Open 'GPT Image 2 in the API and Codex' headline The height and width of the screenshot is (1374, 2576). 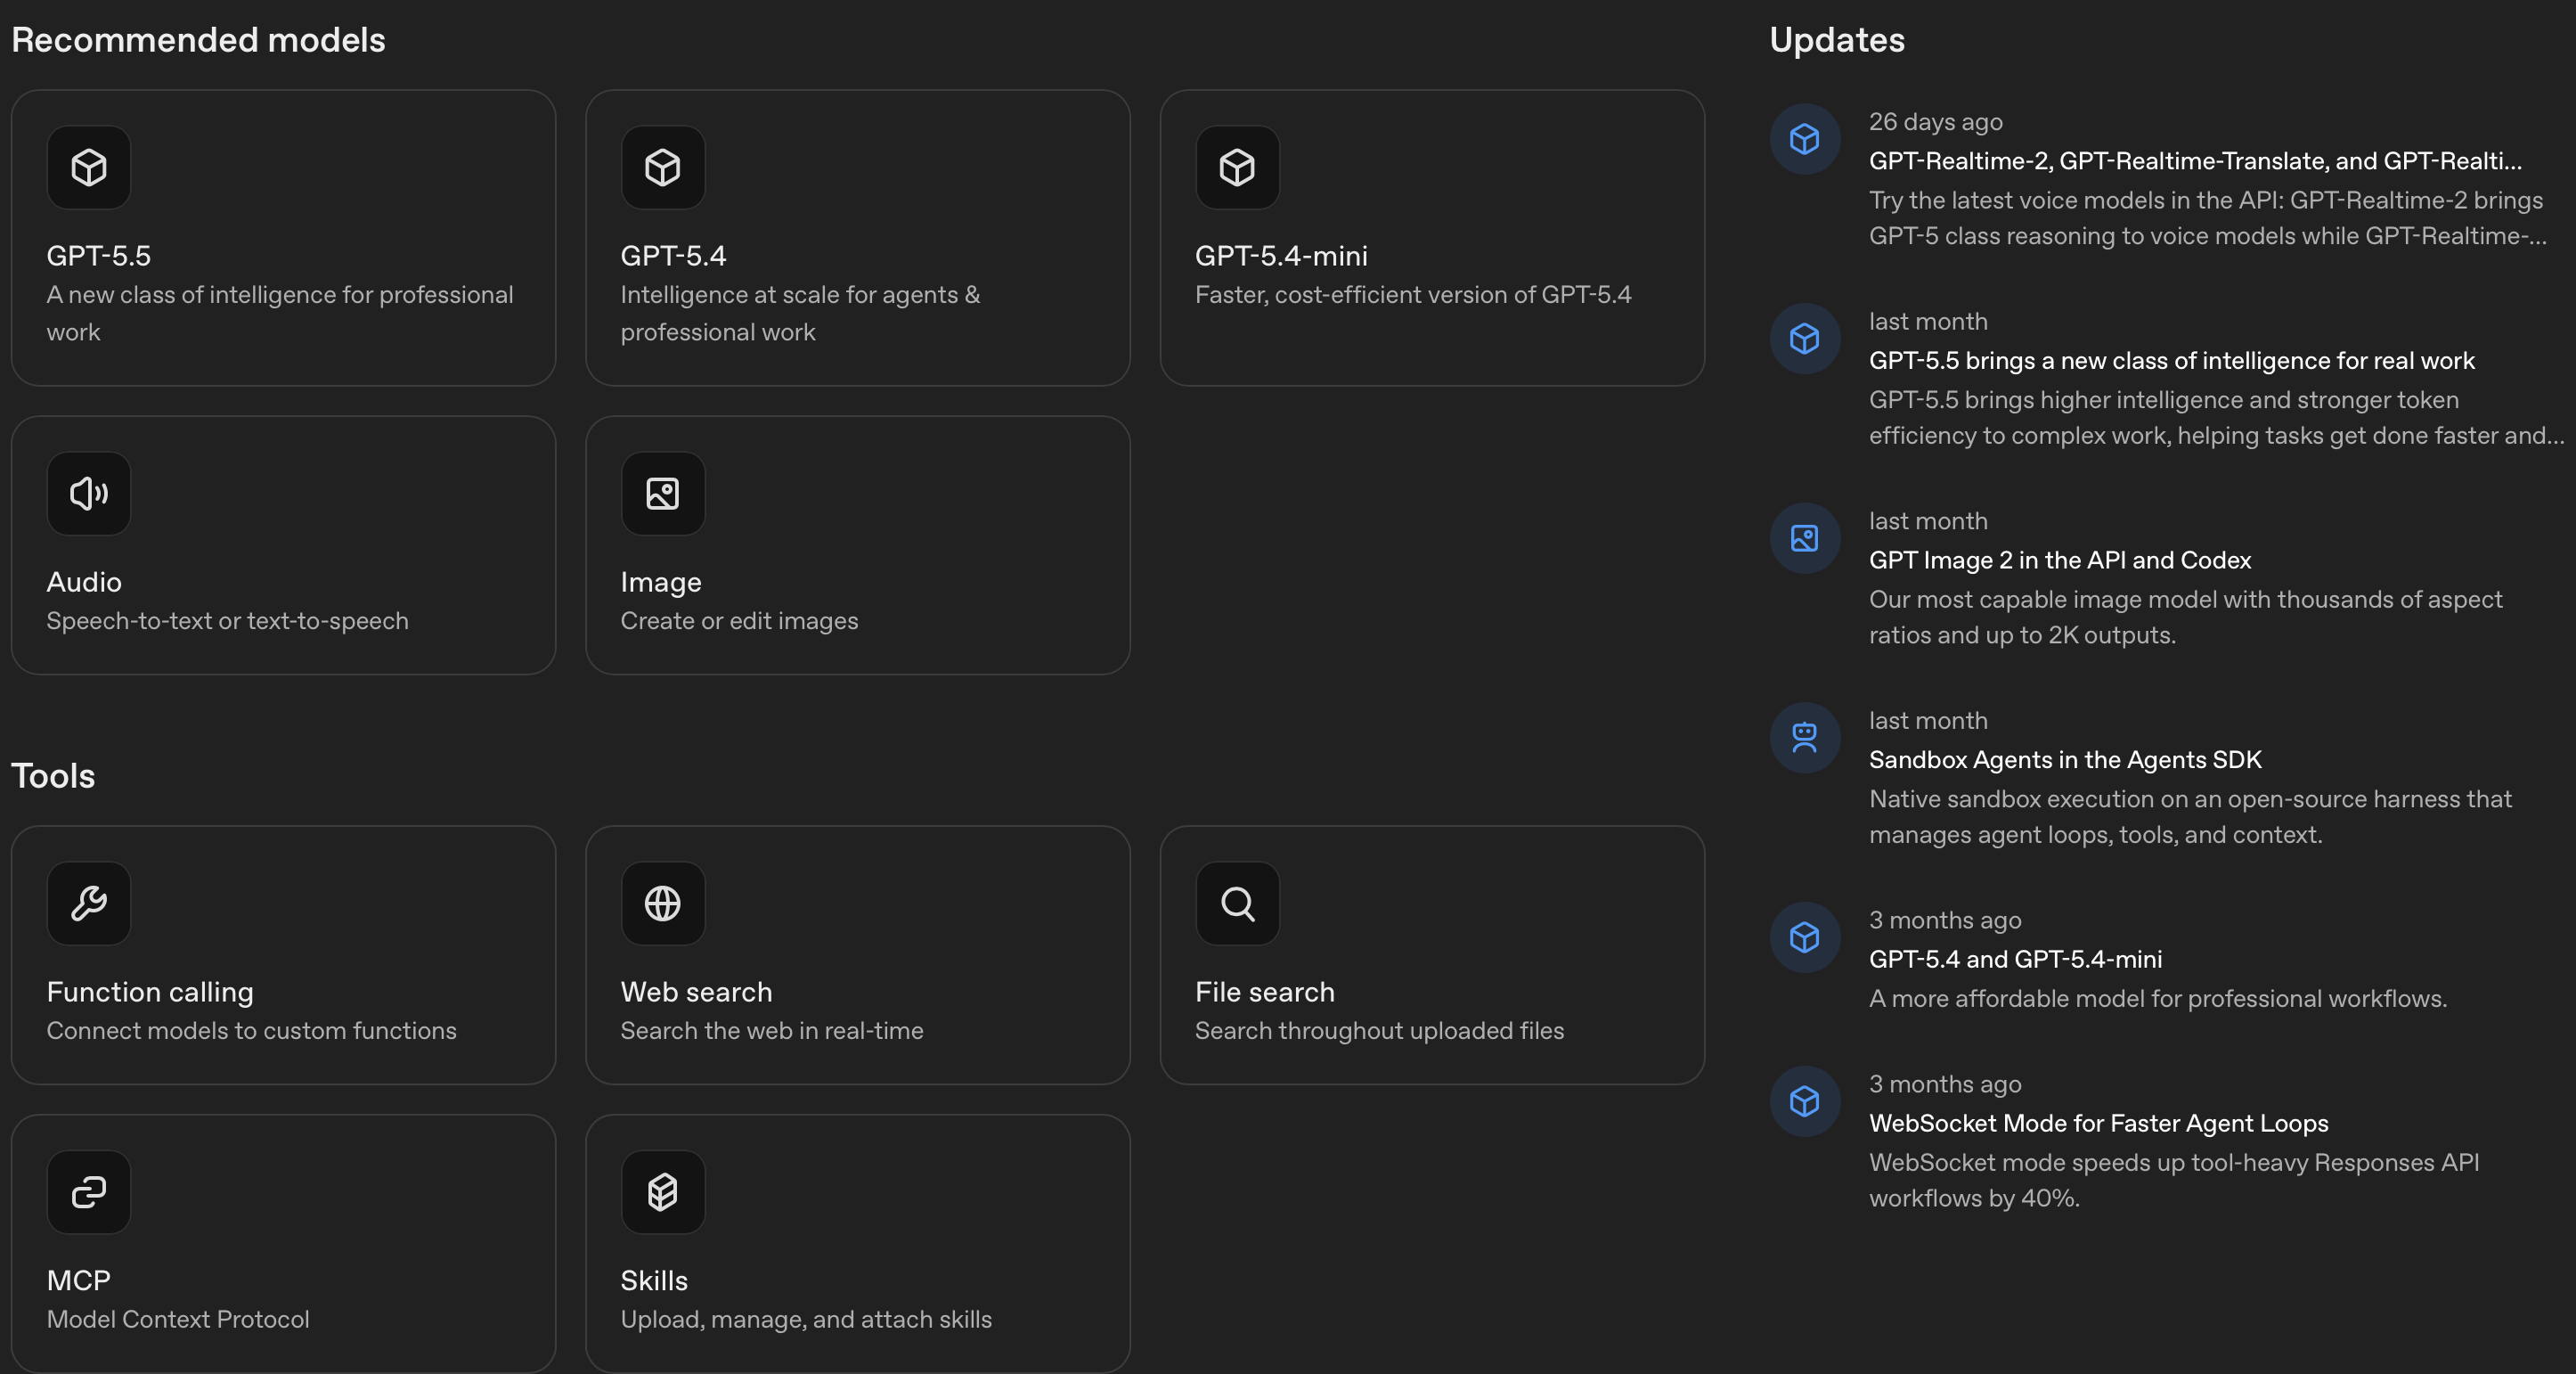(x=2060, y=560)
